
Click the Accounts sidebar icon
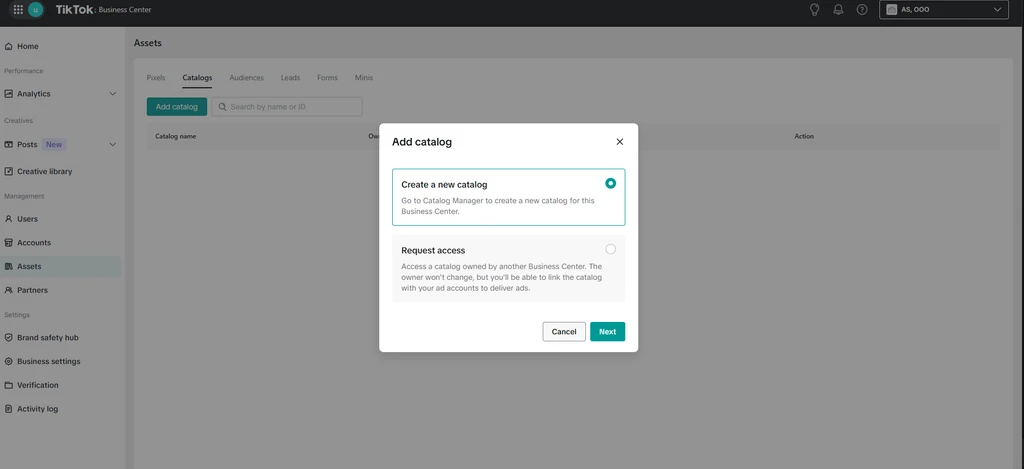pyautogui.click(x=8, y=243)
